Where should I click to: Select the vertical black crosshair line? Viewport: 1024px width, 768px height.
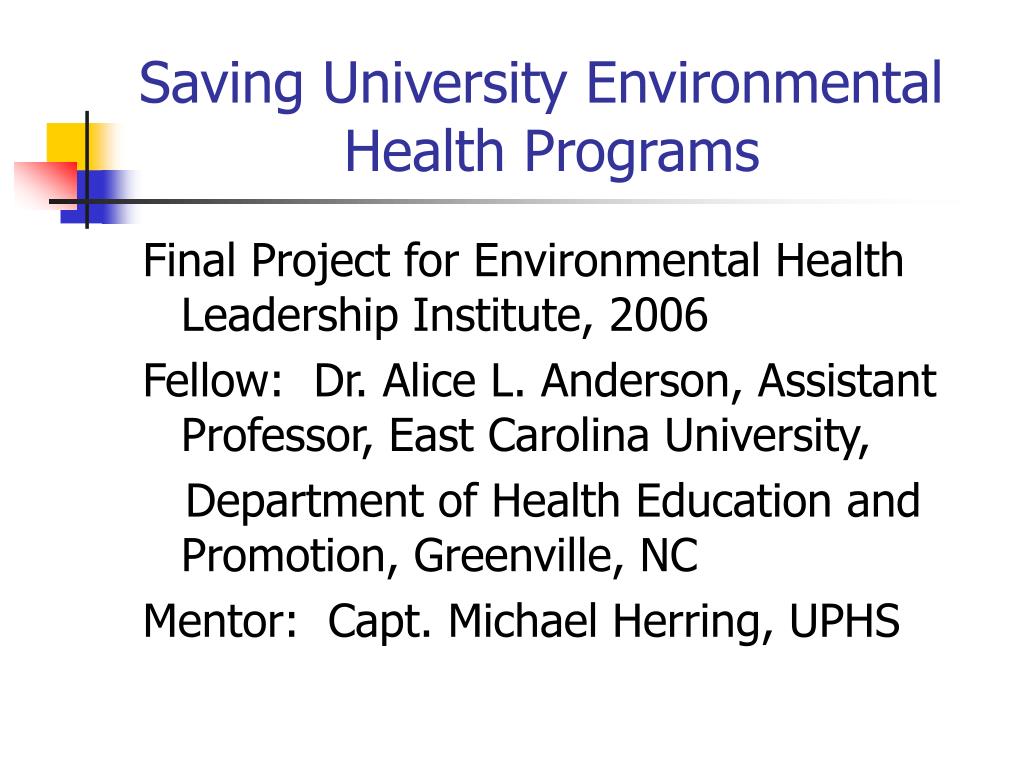click(87, 170)
